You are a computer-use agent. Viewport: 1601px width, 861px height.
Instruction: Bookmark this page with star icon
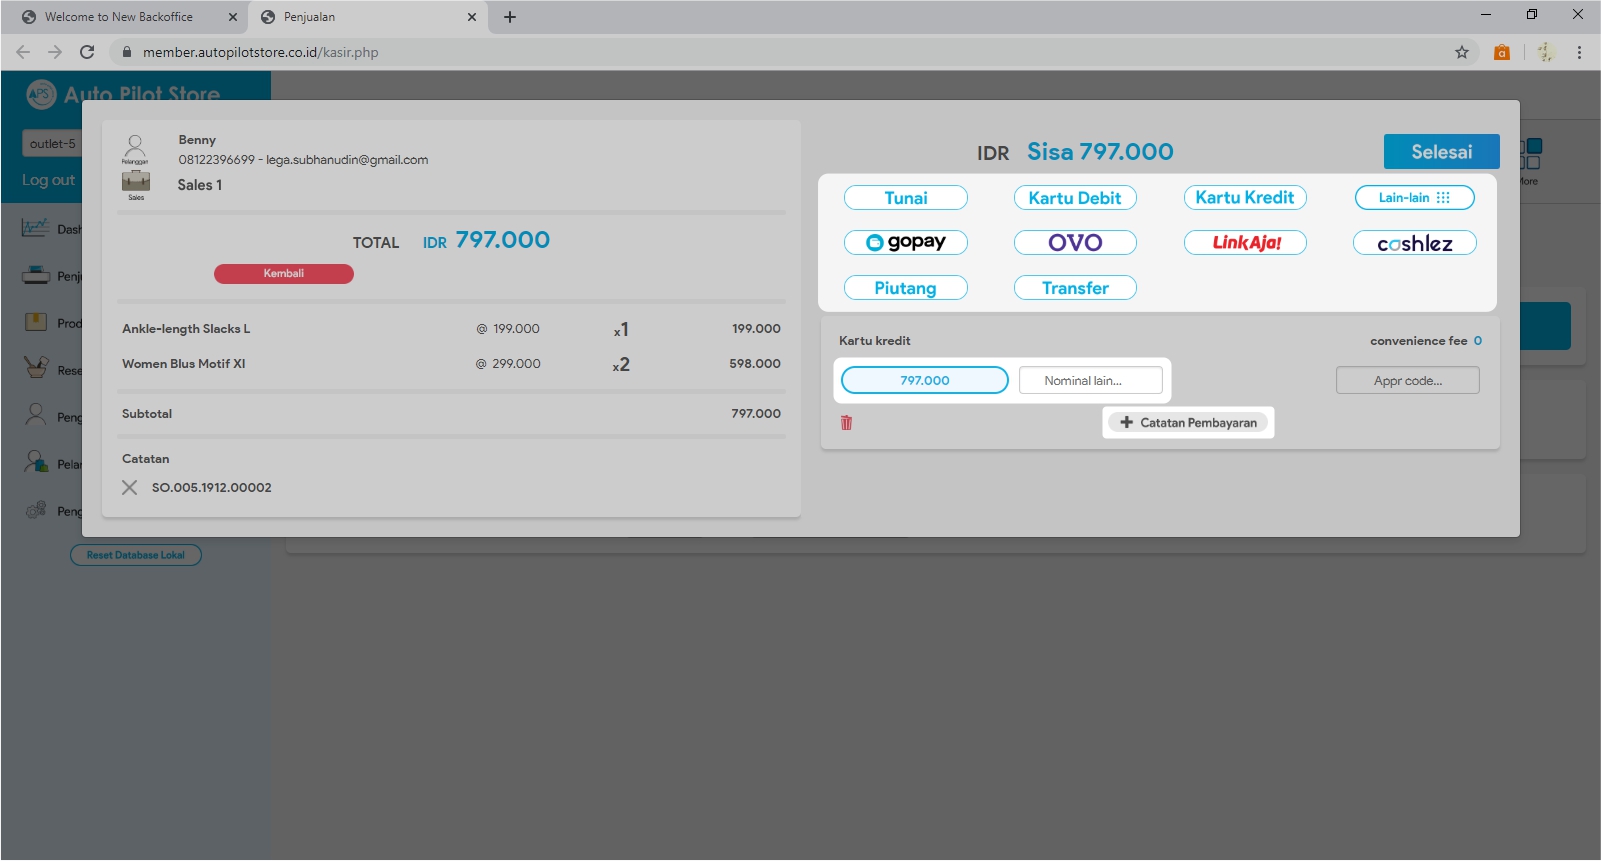1462,52
